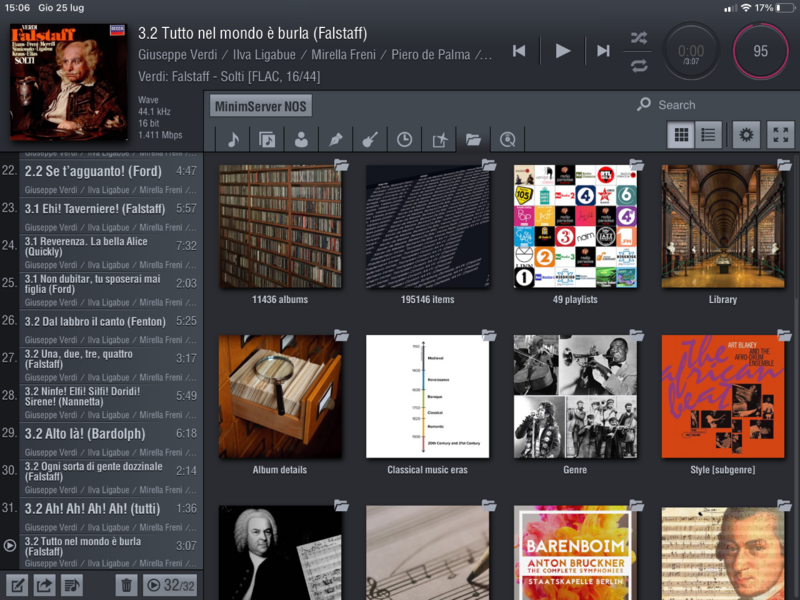Click the edit playlist pencil icon
800x600 pixels.
17,585
